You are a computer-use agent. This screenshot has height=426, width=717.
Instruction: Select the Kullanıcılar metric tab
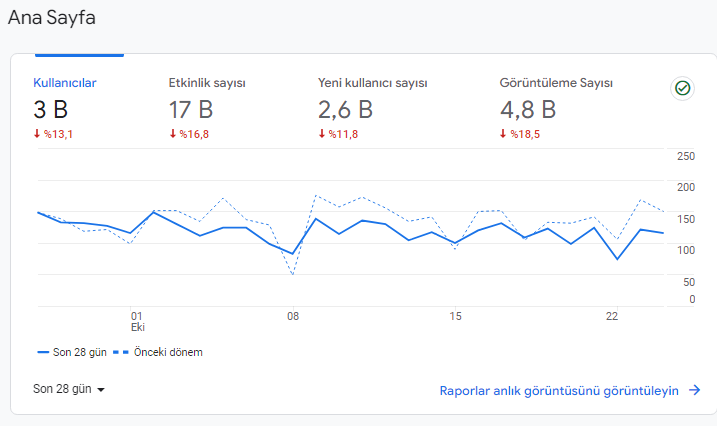(x=65, y=83)
